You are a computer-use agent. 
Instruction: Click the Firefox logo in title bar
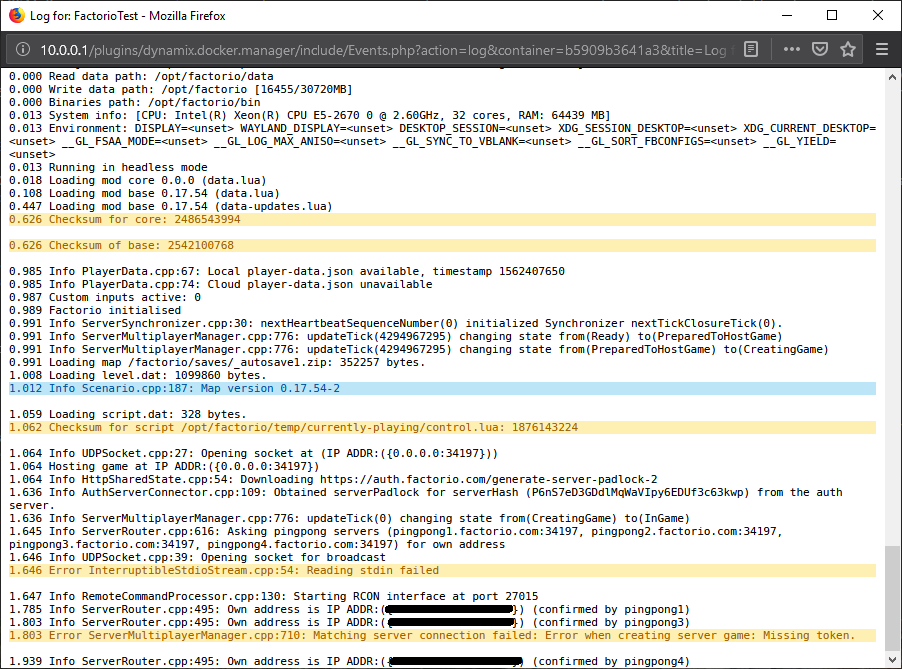(17, 16)
